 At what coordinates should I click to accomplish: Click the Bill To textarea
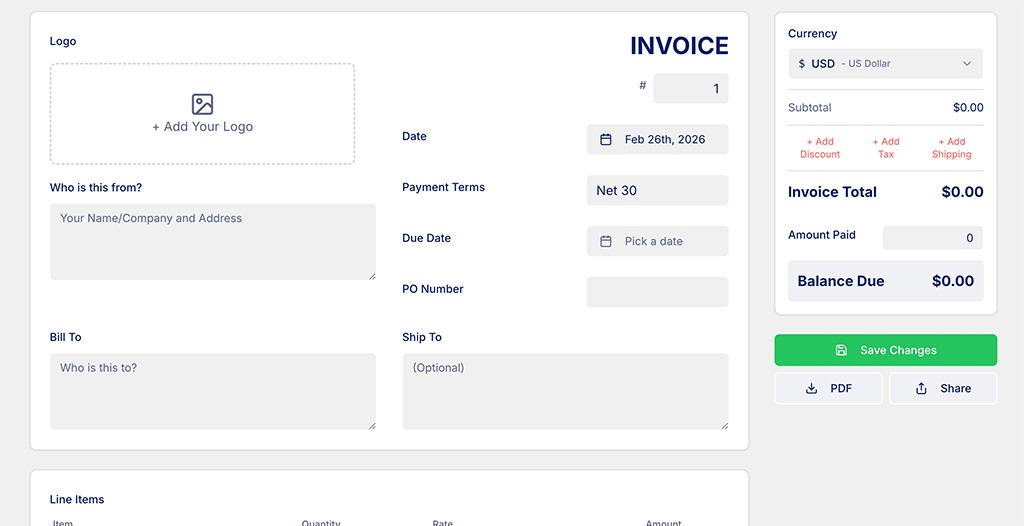213,391
